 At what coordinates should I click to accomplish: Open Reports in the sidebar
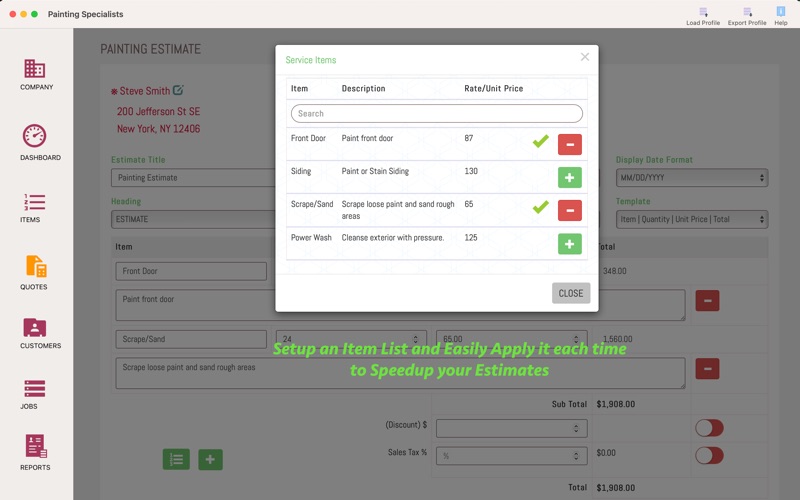[x=35, y=452]
